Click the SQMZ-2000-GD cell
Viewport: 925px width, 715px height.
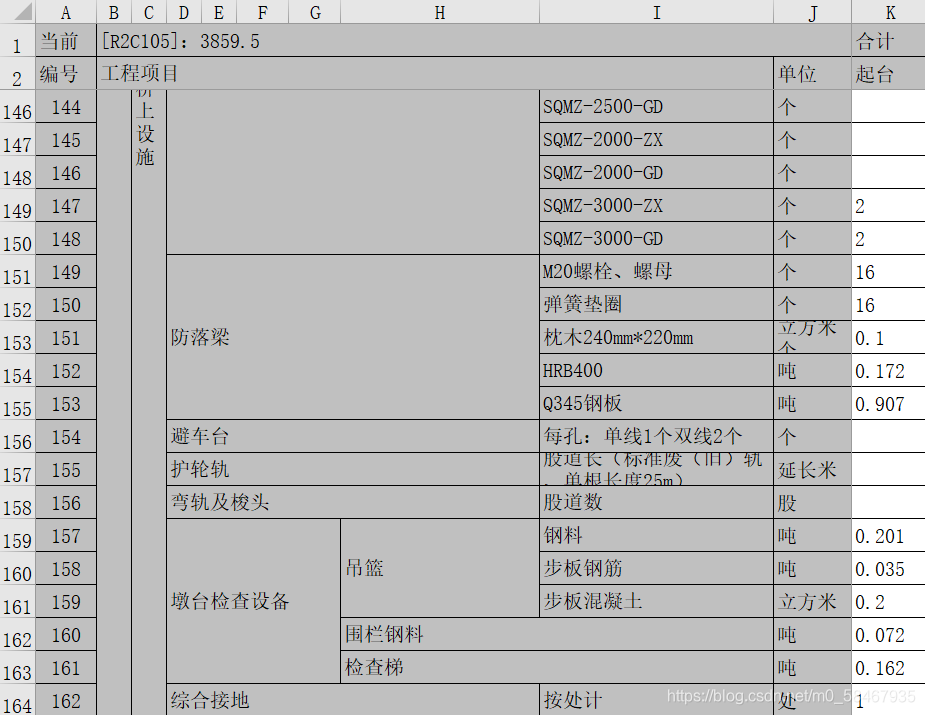[x=657, y=173]
